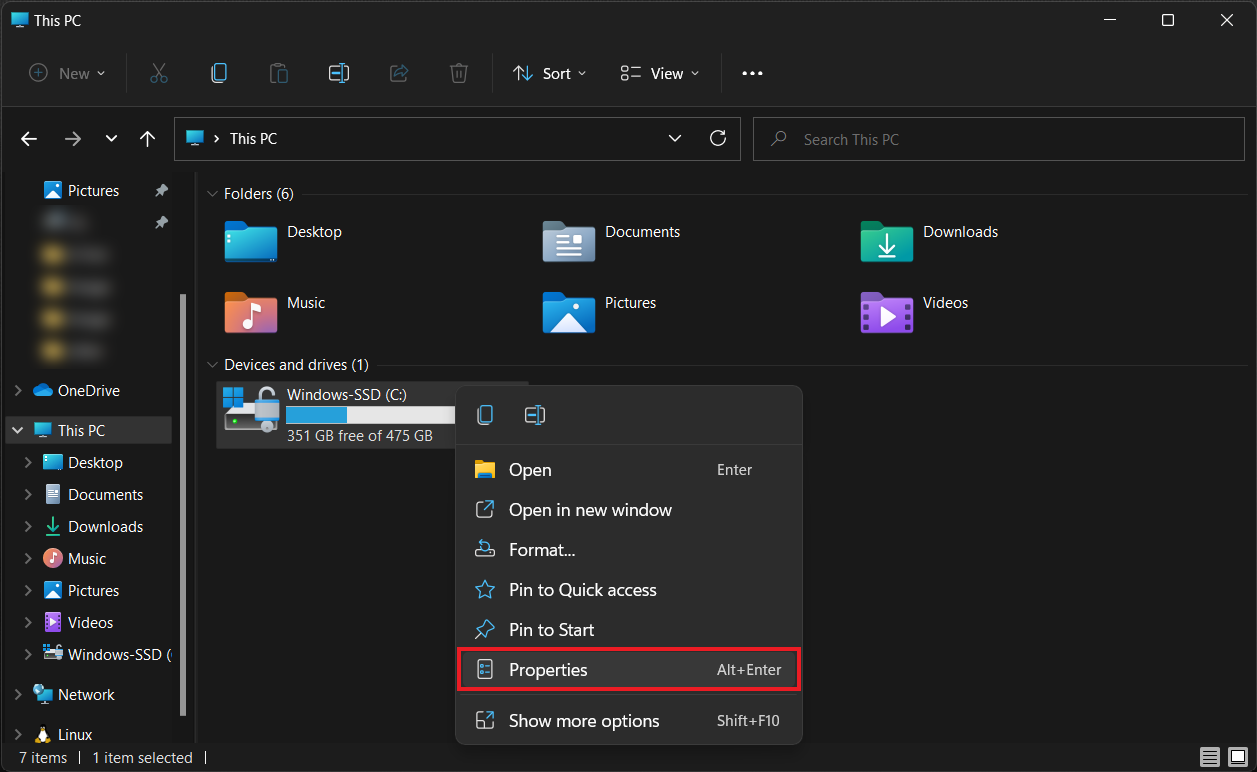The width and height of the screenshot is (1257, 772).
Task: Select the Documents folder icon
Action: click(569, 241)
